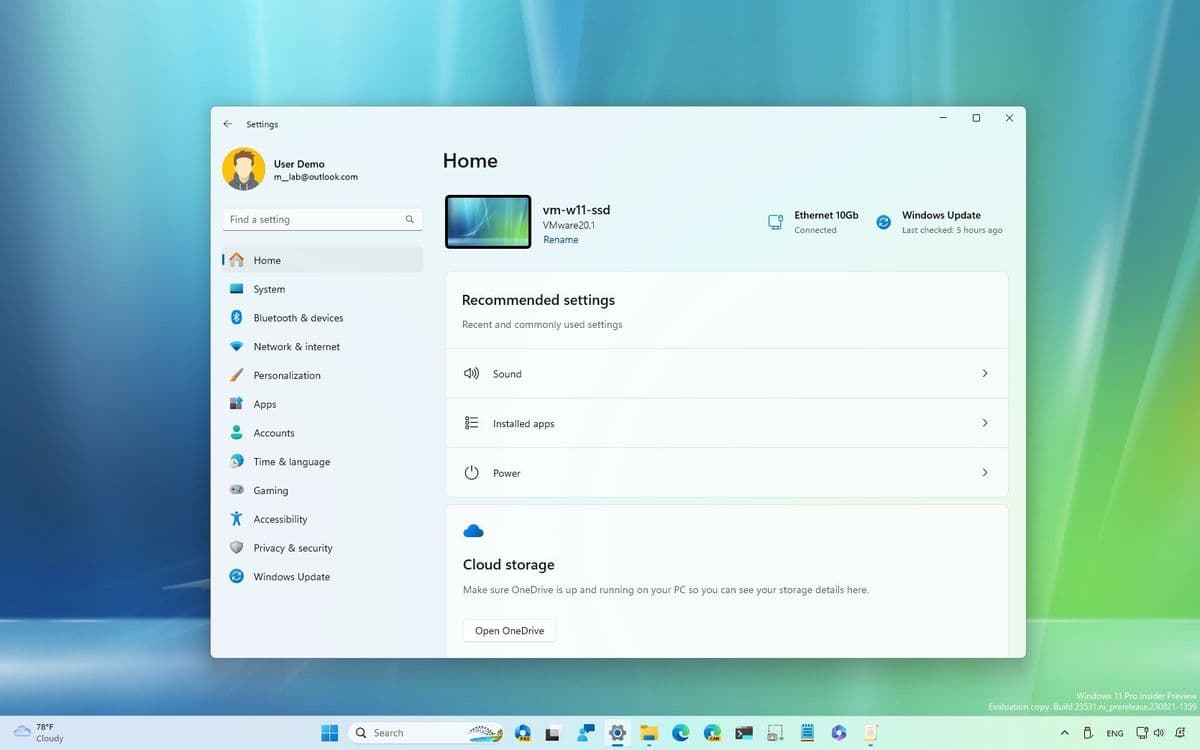Select Home in the settings navigation

point(266,260)
